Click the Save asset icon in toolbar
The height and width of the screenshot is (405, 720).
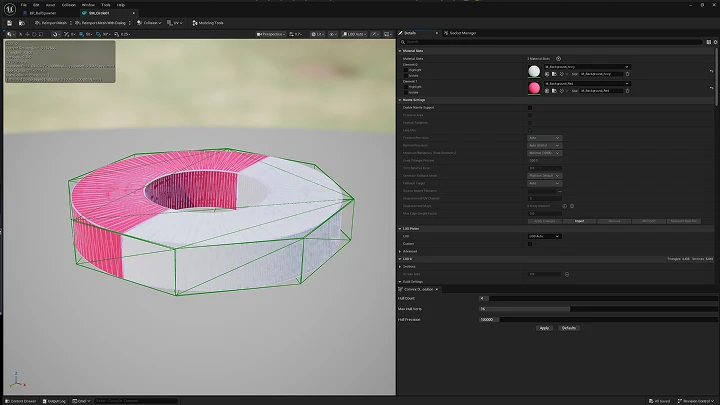pos(10,23)
